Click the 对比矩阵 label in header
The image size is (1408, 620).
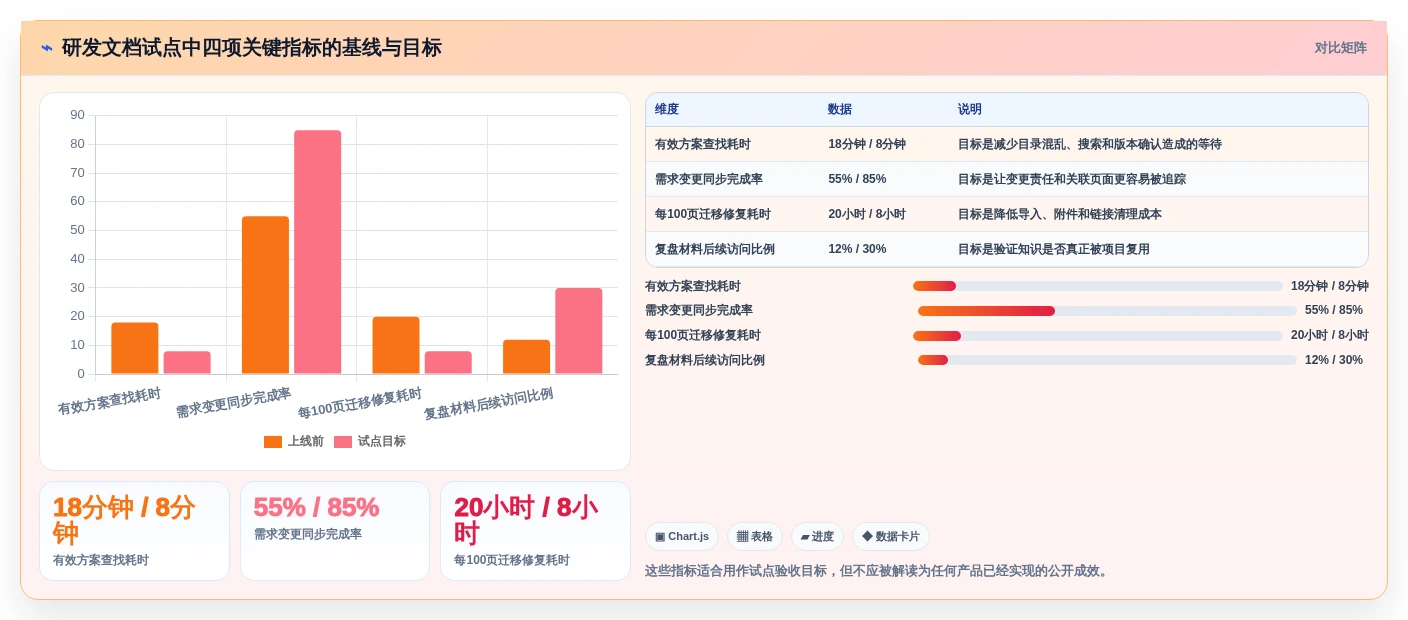coord(1340,48)
